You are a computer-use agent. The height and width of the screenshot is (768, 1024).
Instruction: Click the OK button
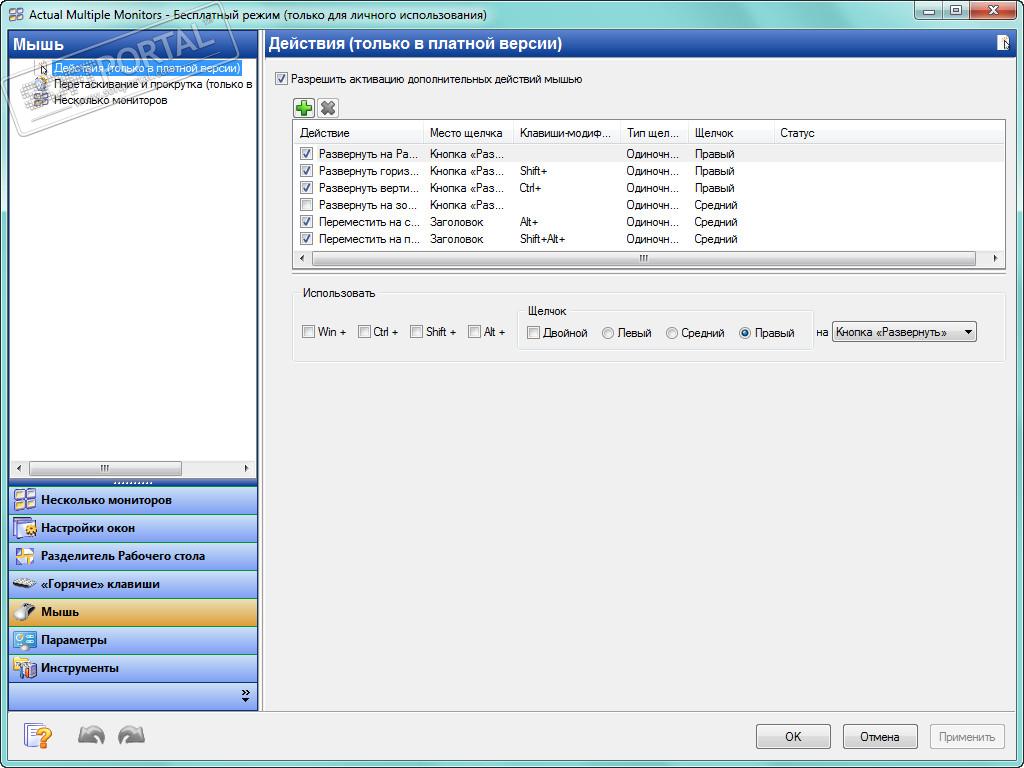tap(793, 737)
